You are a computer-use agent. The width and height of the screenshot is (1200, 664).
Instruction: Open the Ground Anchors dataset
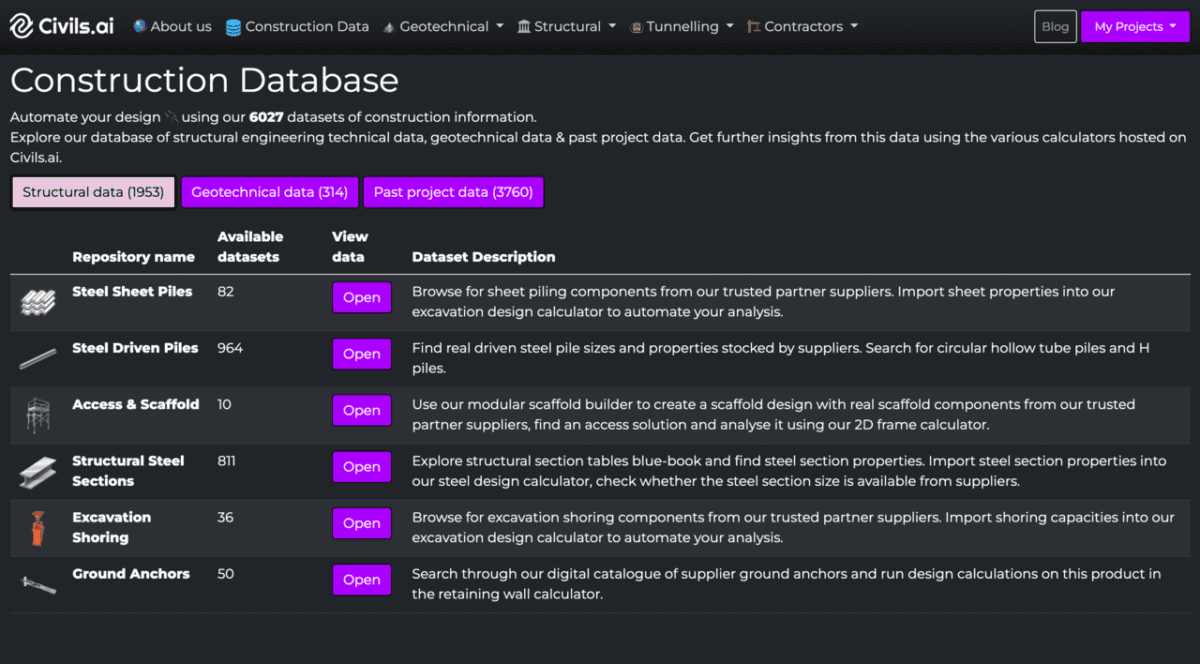coord(361,580)
